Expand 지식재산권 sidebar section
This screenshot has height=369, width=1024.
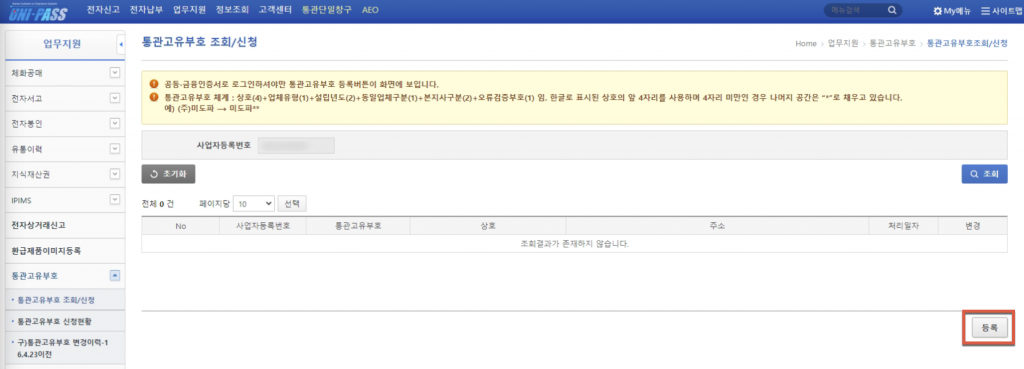115,174
